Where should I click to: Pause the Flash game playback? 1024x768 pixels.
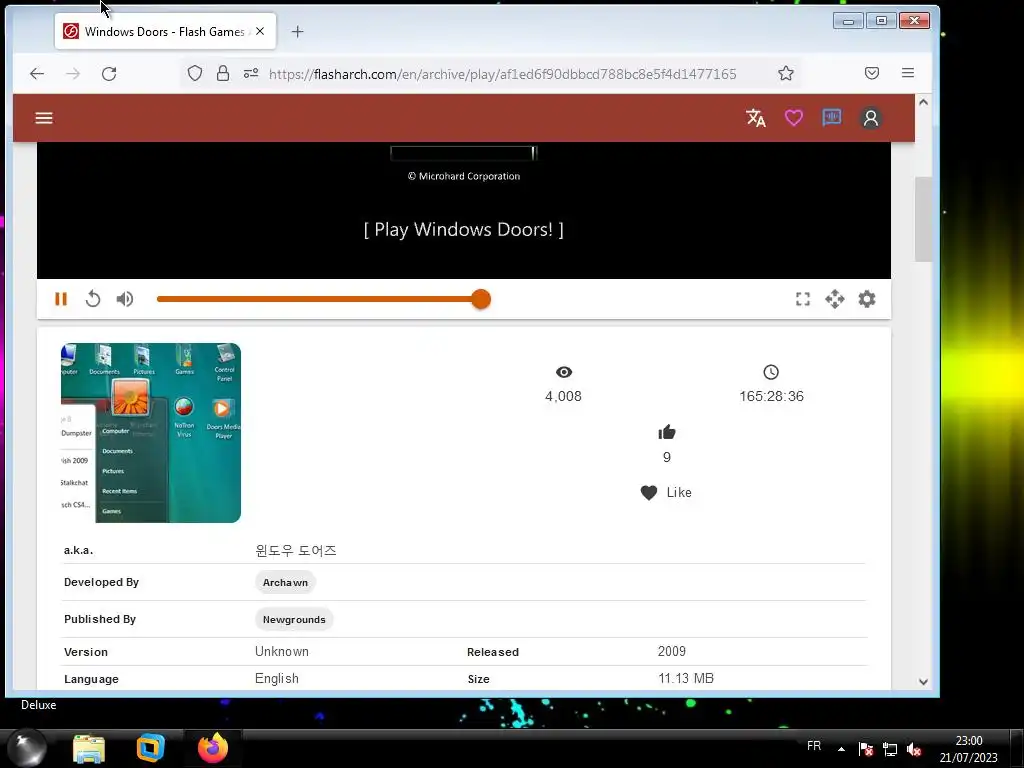pos(61,299)
